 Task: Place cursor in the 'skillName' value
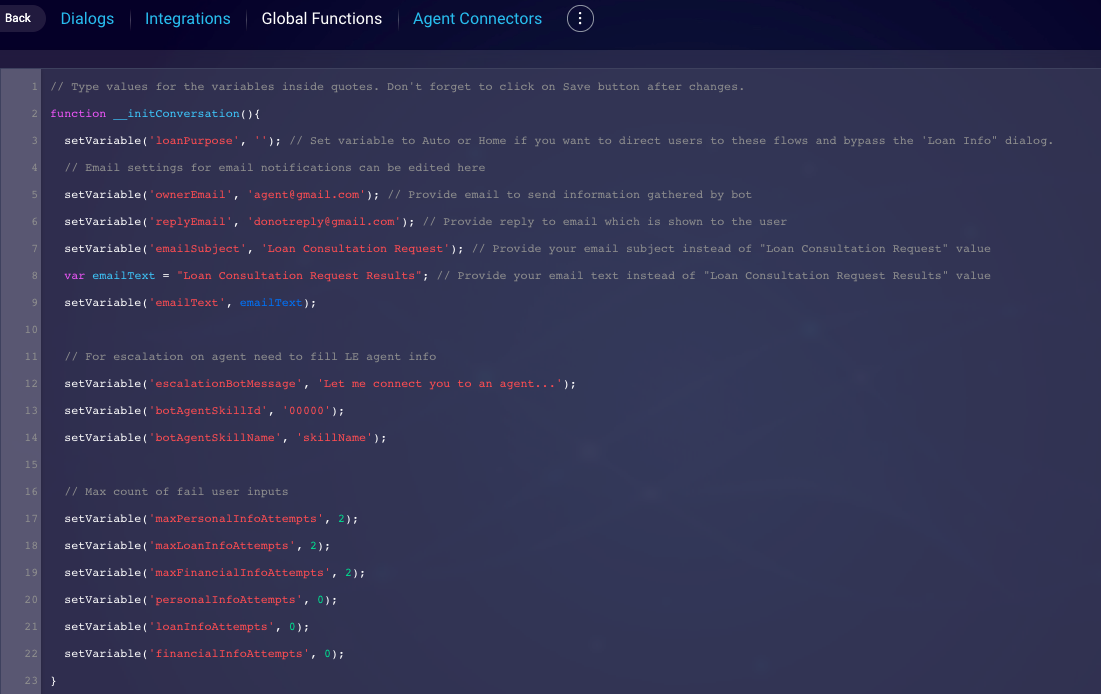point(334,438)
